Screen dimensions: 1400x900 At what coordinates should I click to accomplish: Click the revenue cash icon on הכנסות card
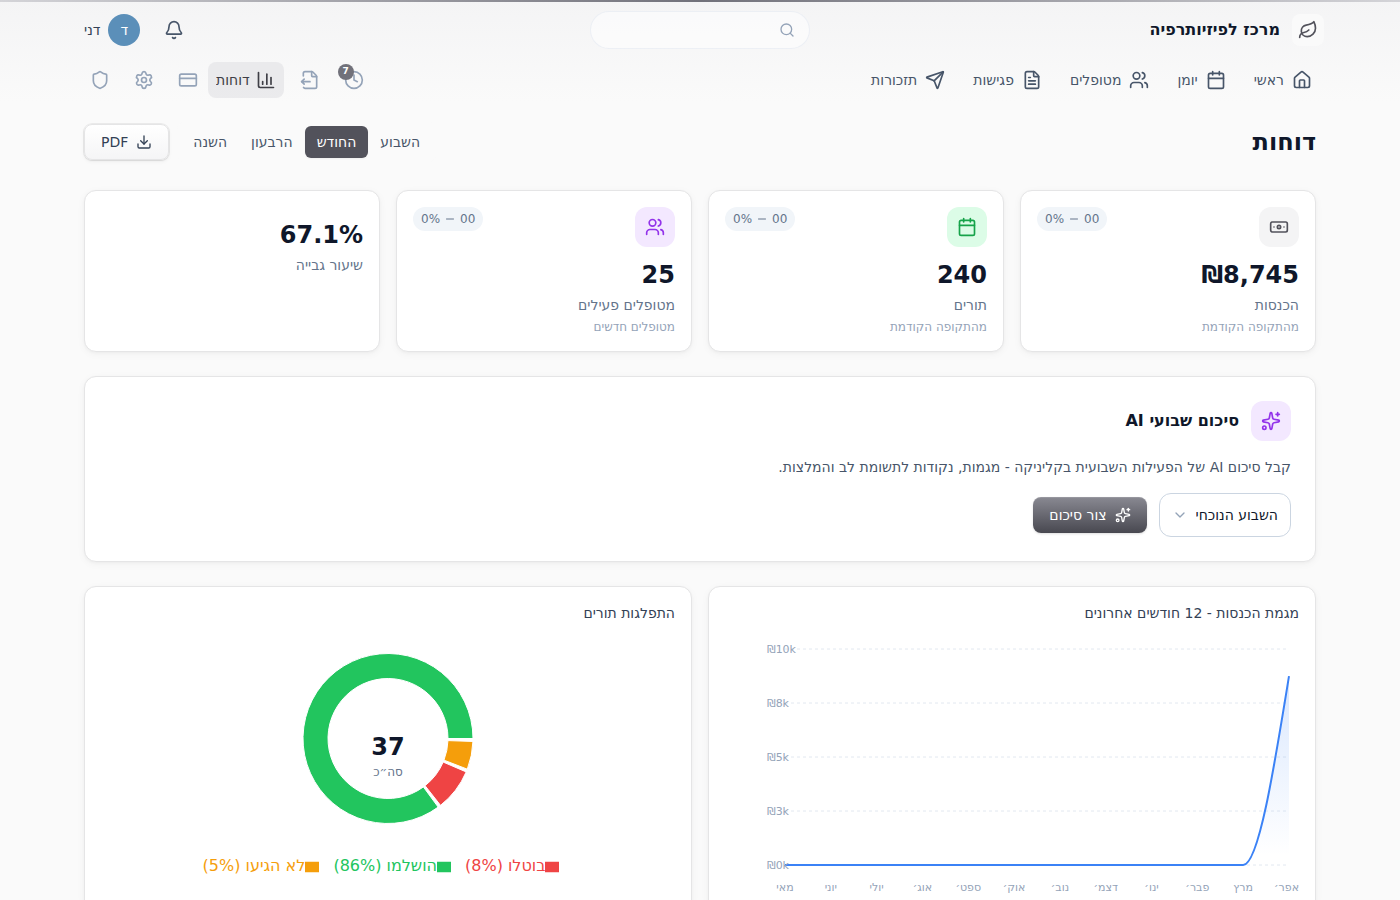point(1279,227)
